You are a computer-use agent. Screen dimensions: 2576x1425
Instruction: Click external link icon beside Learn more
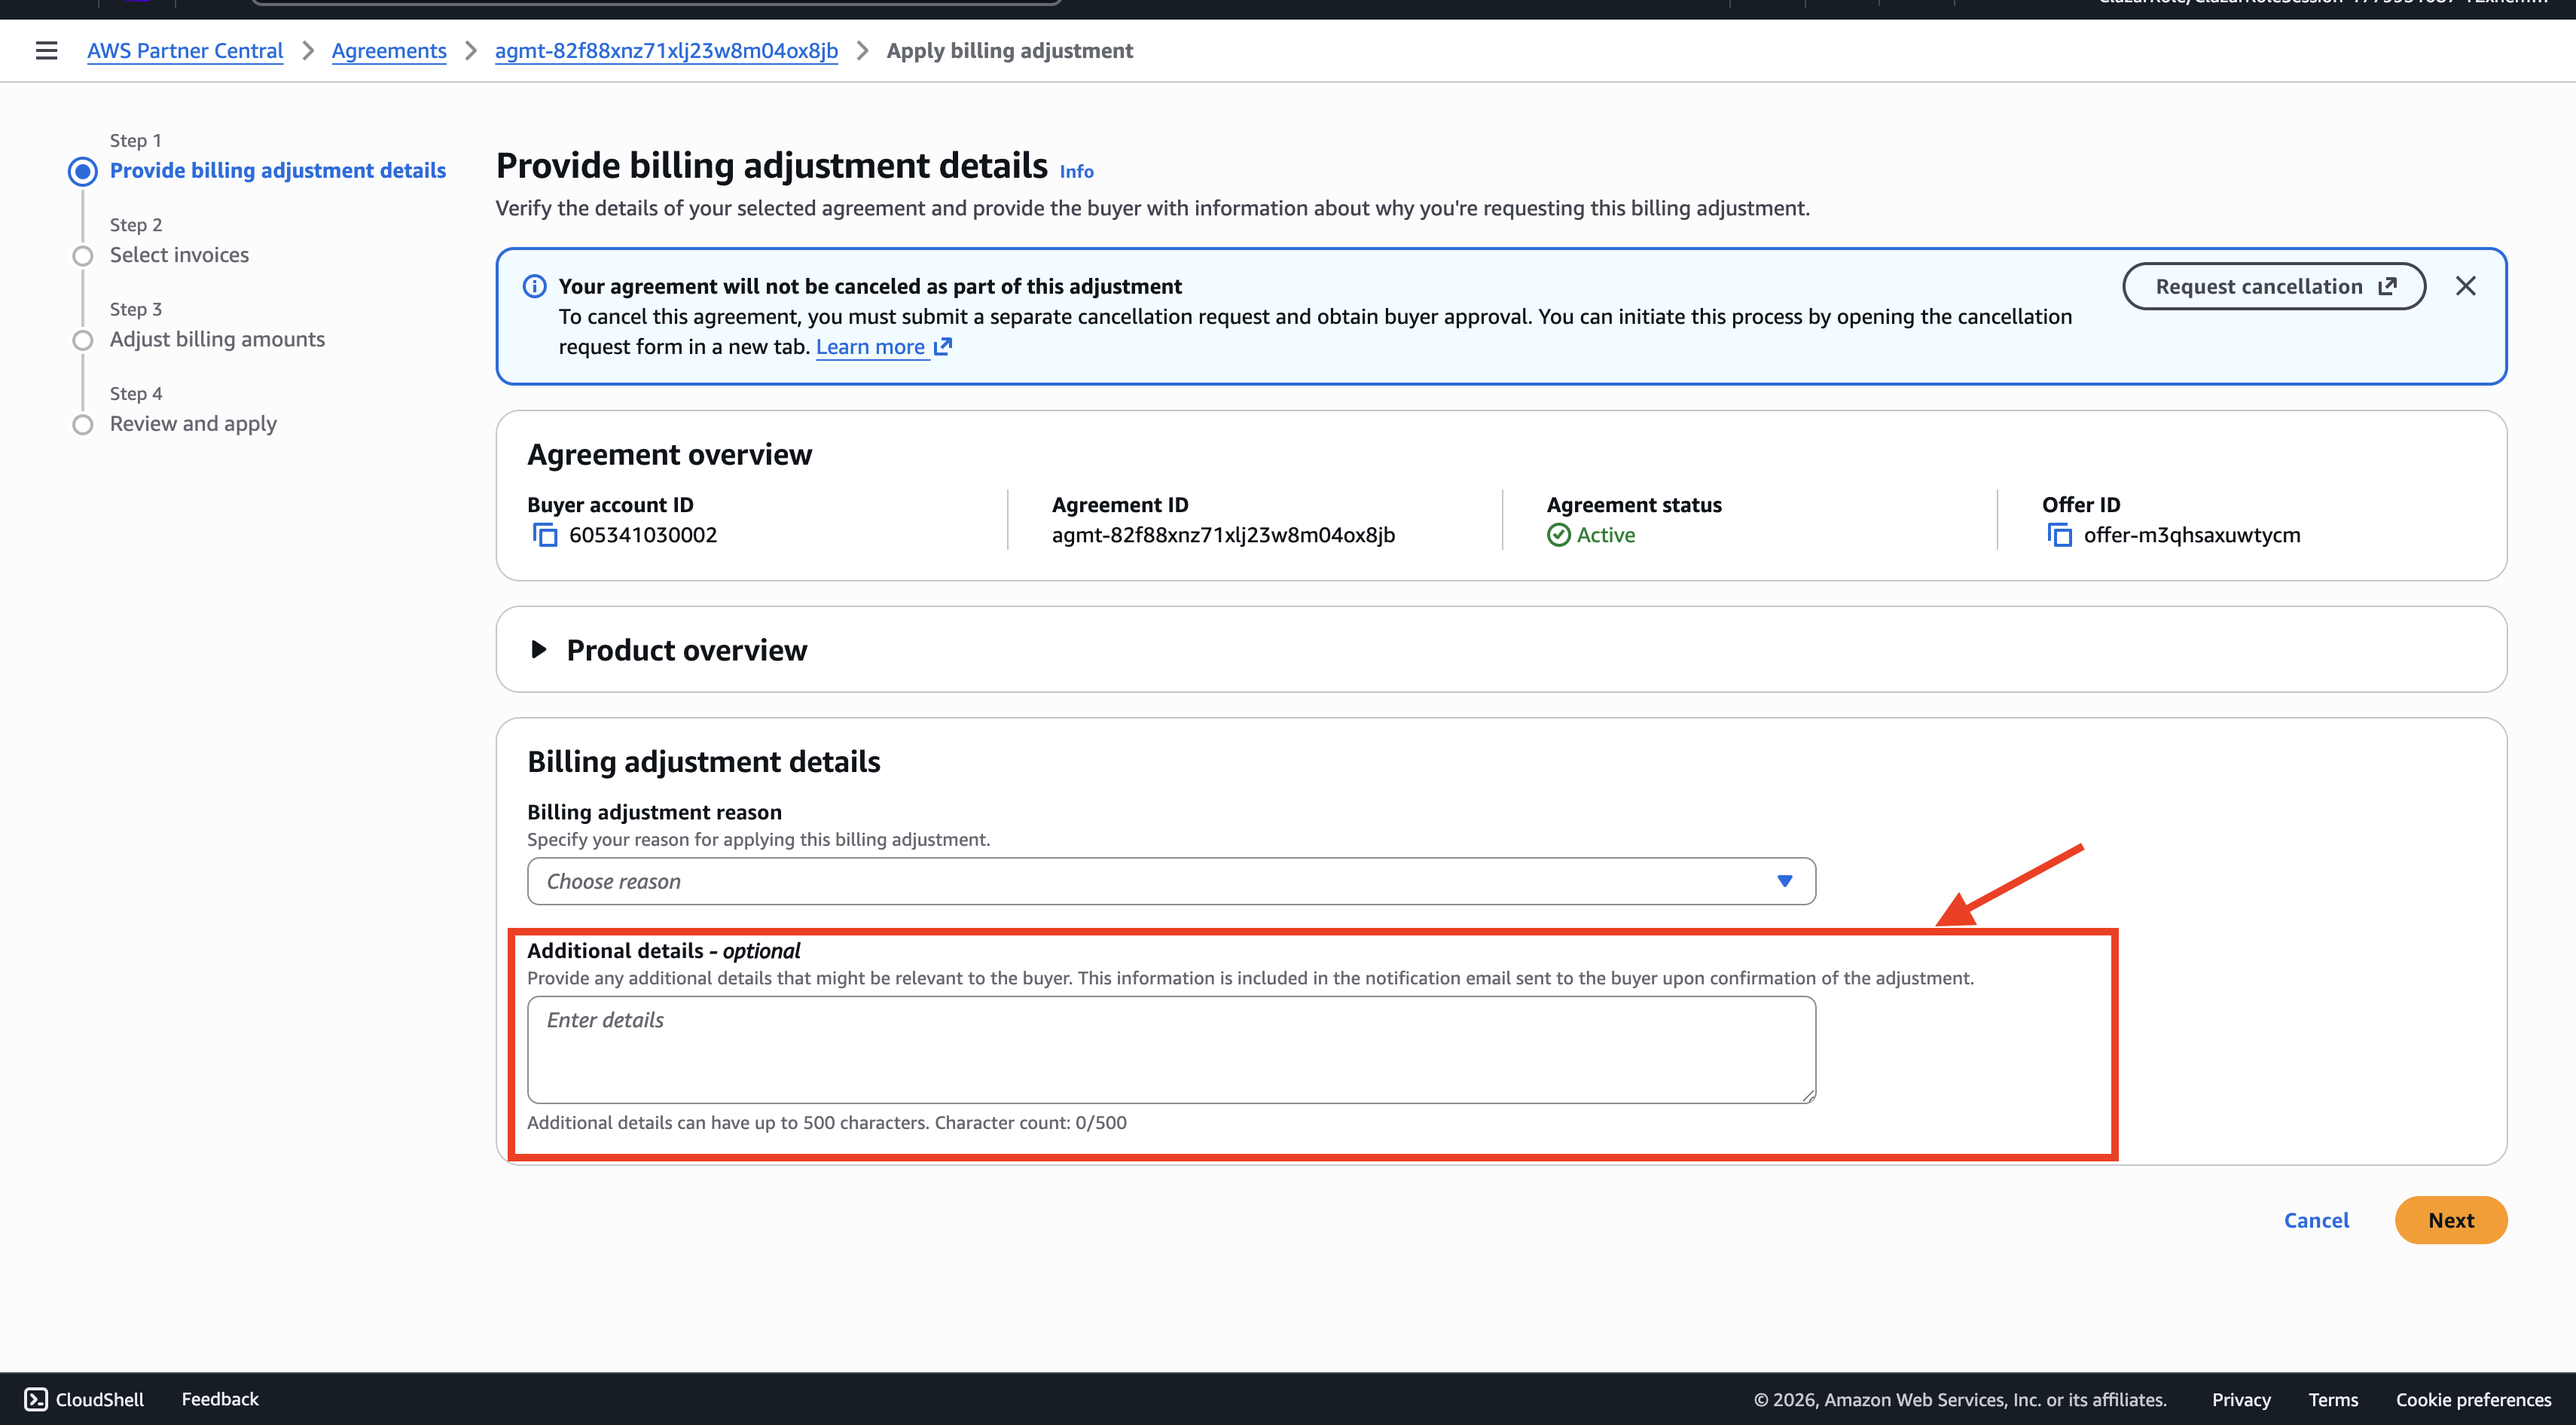943,346
